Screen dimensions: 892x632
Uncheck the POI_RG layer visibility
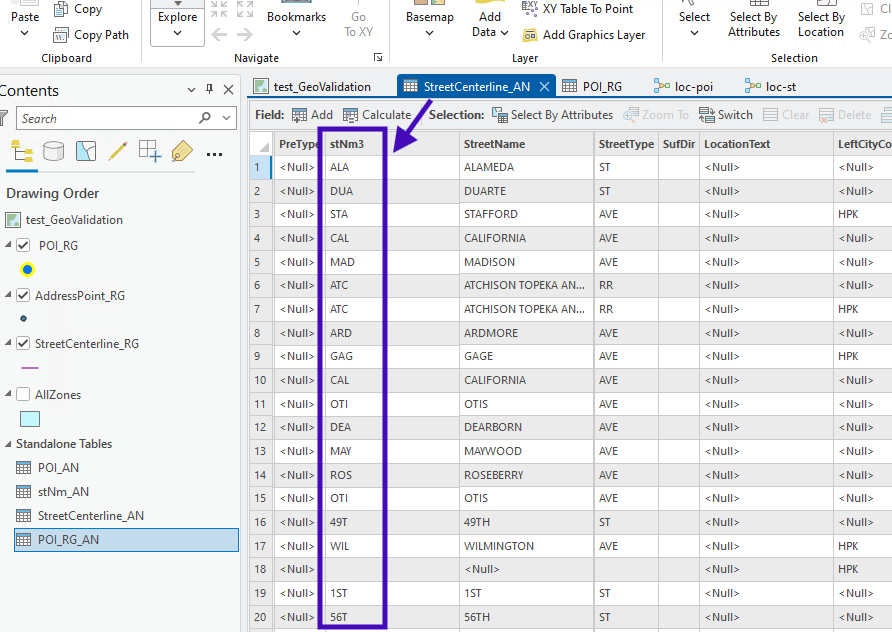coord(24,246)
